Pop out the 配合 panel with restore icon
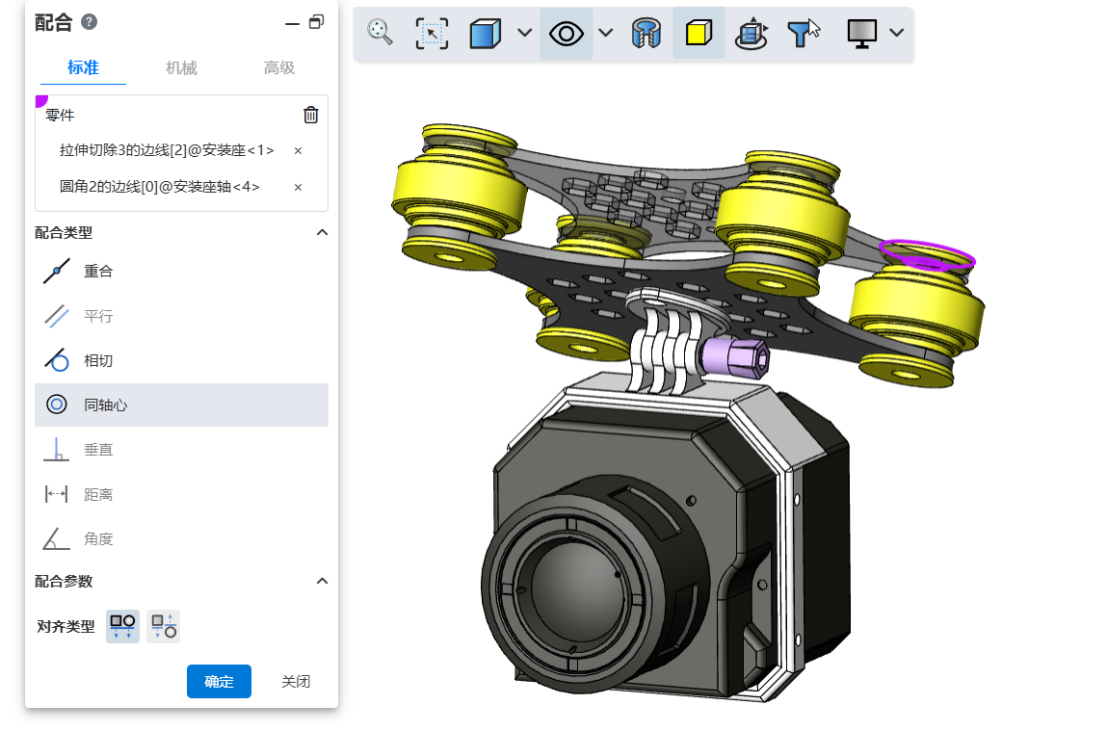This screenshot has height=732, width=1107. [x=316, y=23]
